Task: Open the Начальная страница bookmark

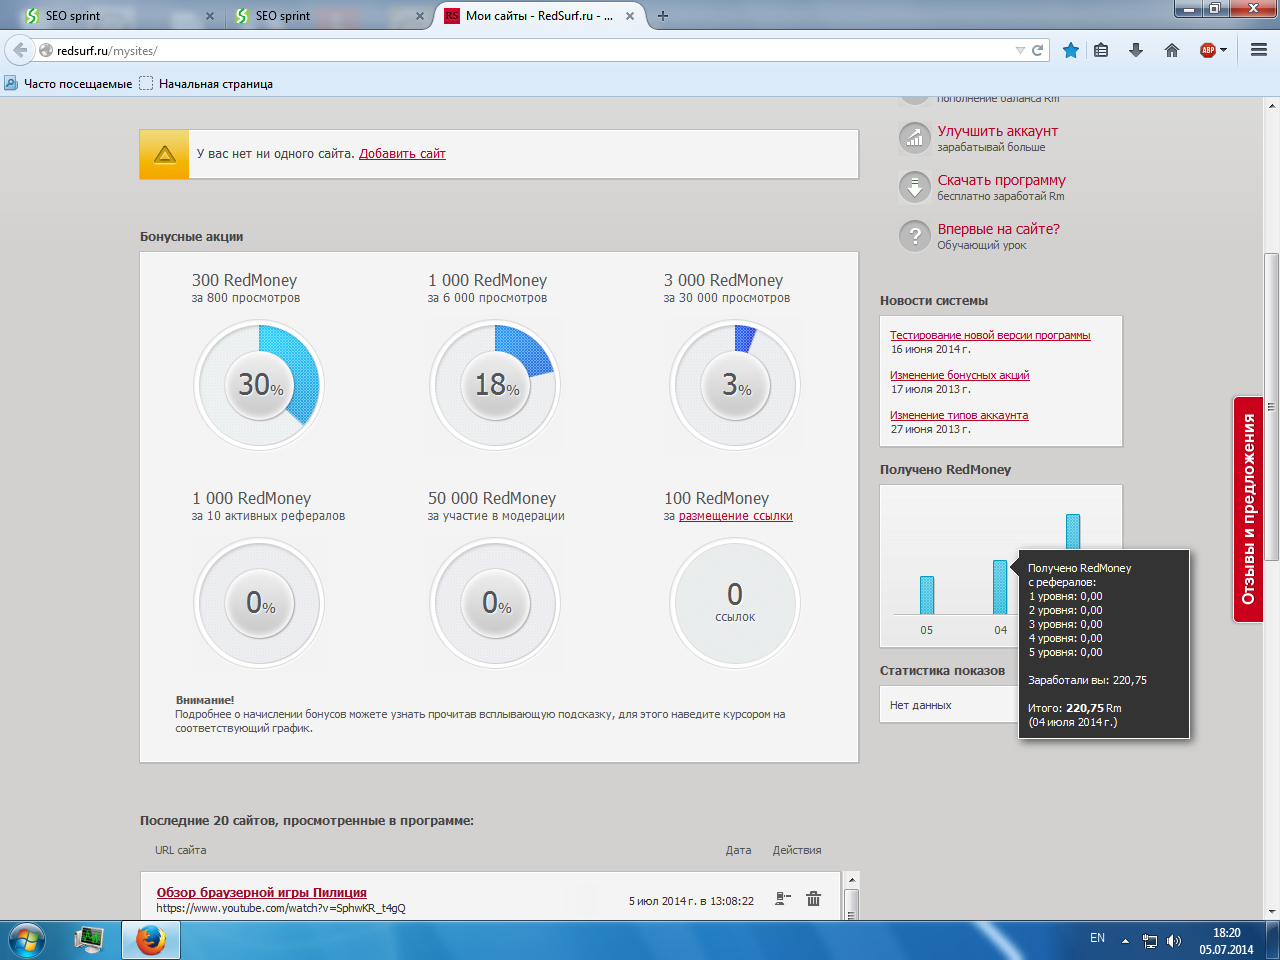Action: pyautogui.click(x=206, y=84)
